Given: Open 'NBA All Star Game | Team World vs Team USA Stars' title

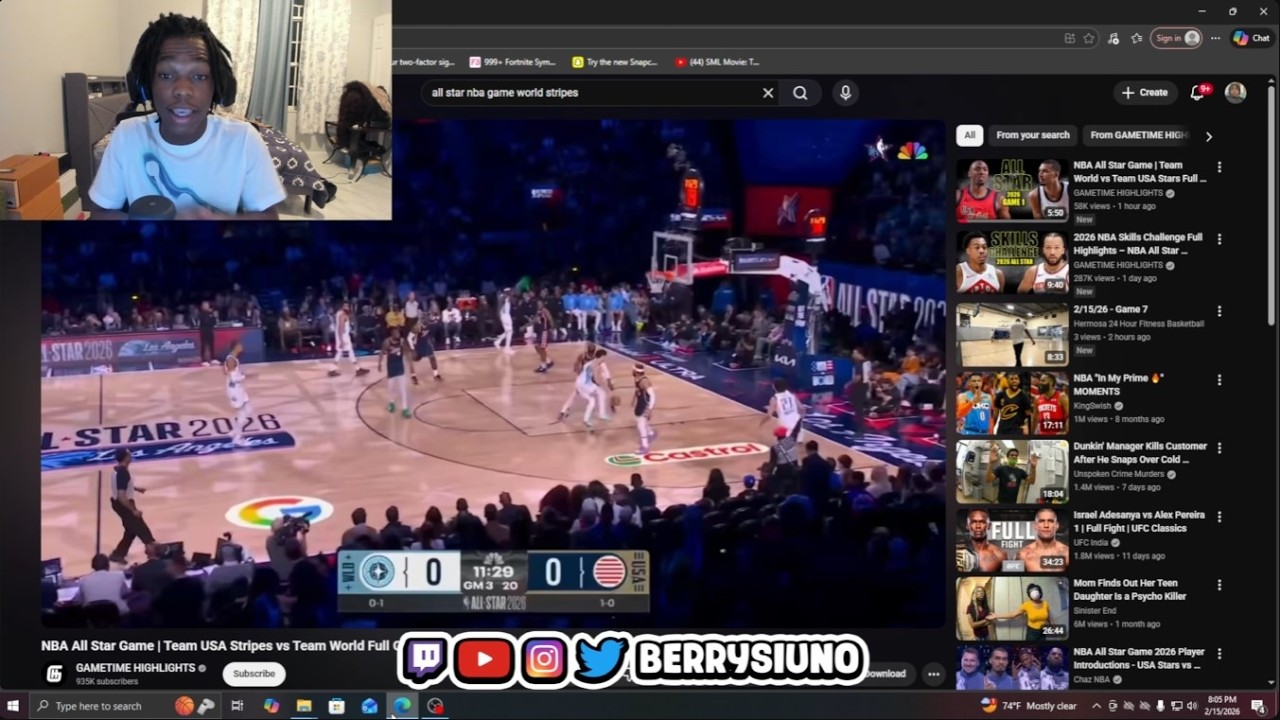Looking at the screenshot, I should point(1140,172).
